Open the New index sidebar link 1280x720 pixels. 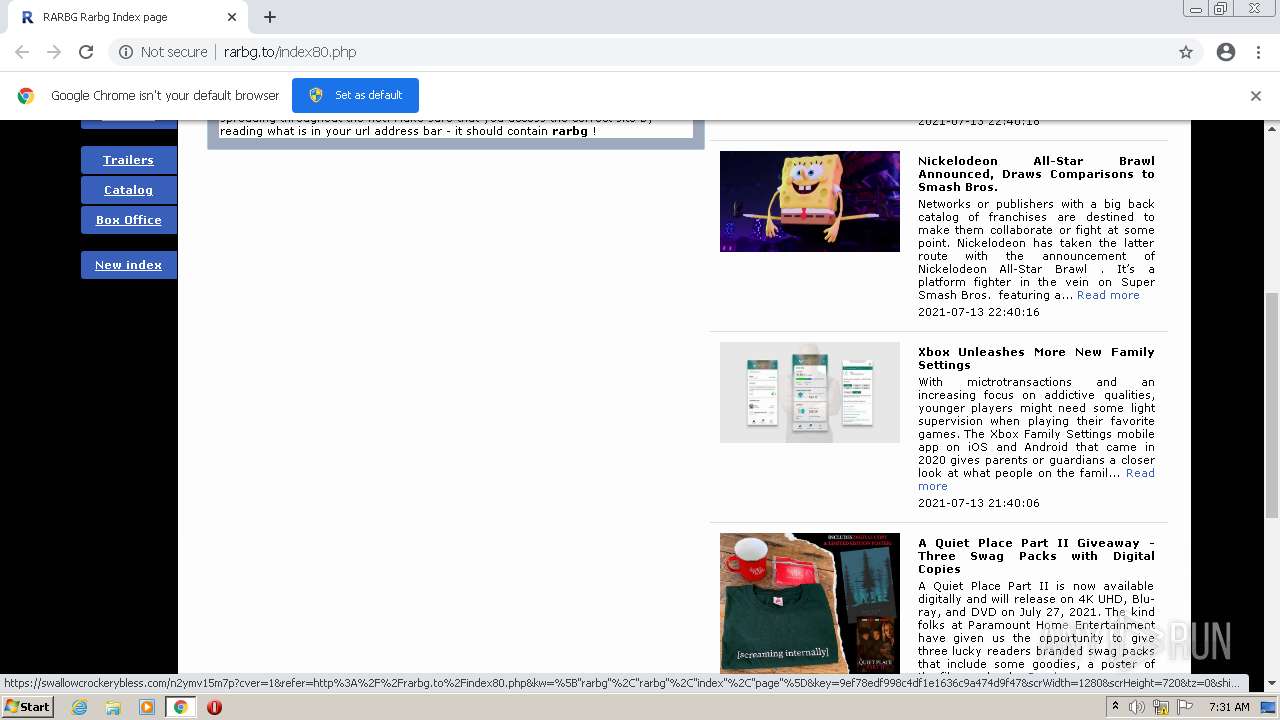[128, 265]
